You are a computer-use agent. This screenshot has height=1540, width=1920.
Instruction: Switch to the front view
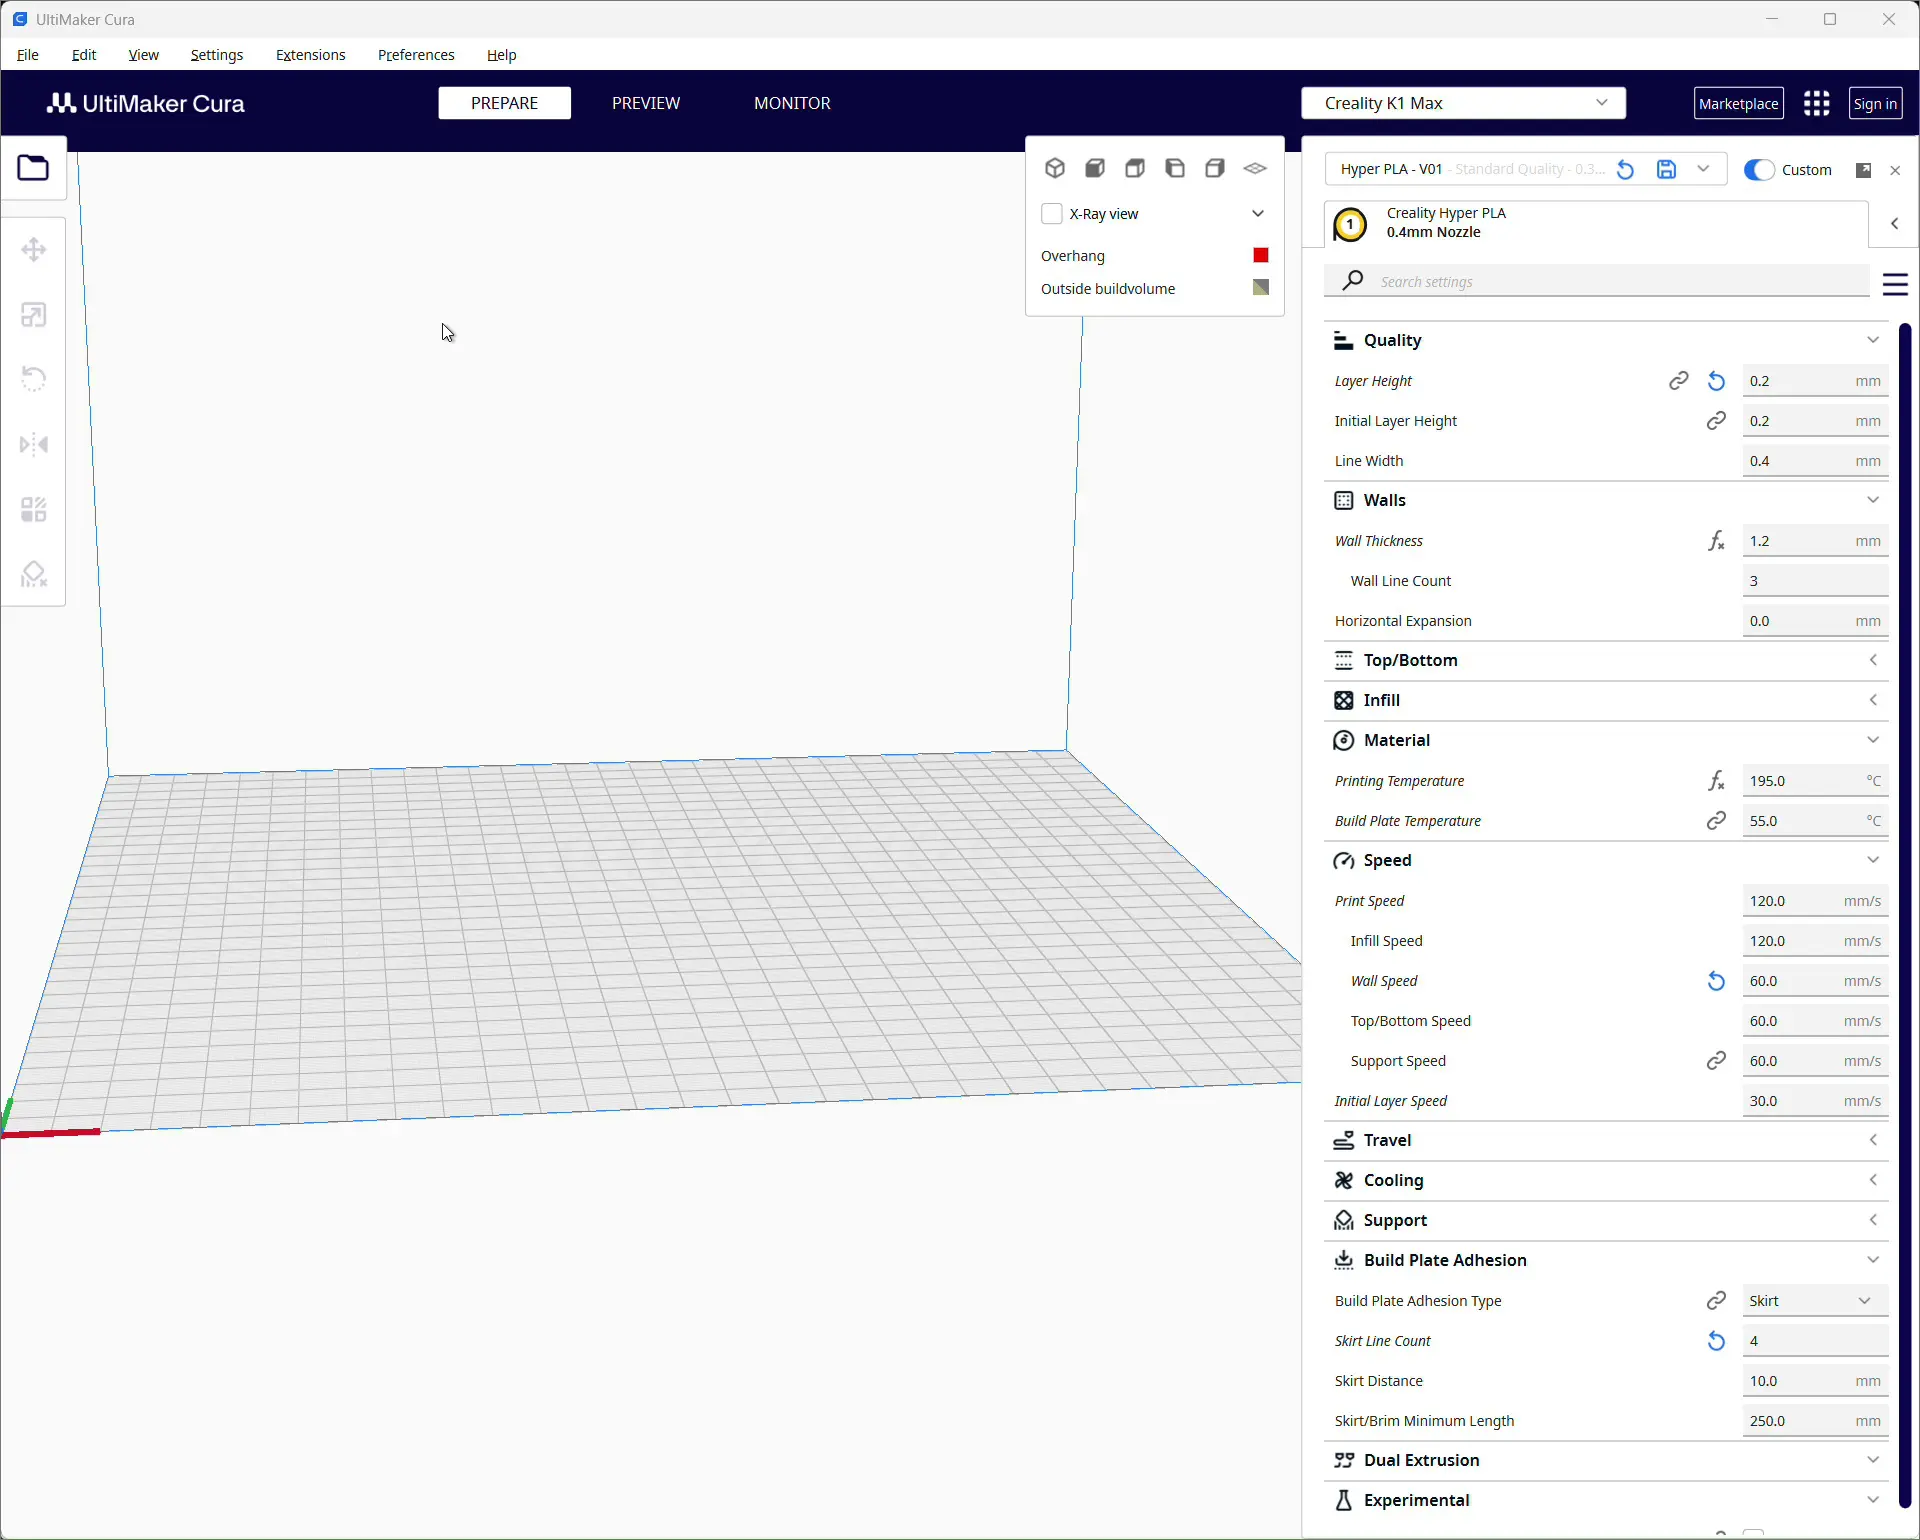point(1094,168)
